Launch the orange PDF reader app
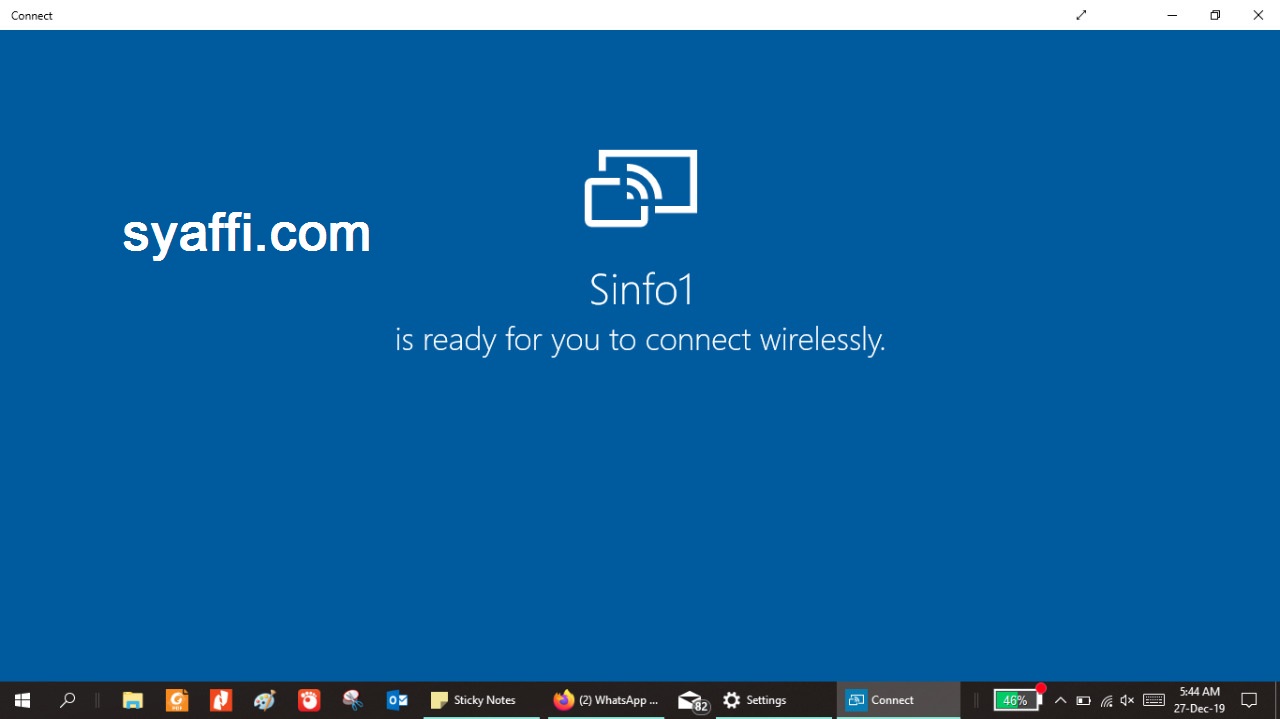1280x719 pixels. [x=177, y=700]
